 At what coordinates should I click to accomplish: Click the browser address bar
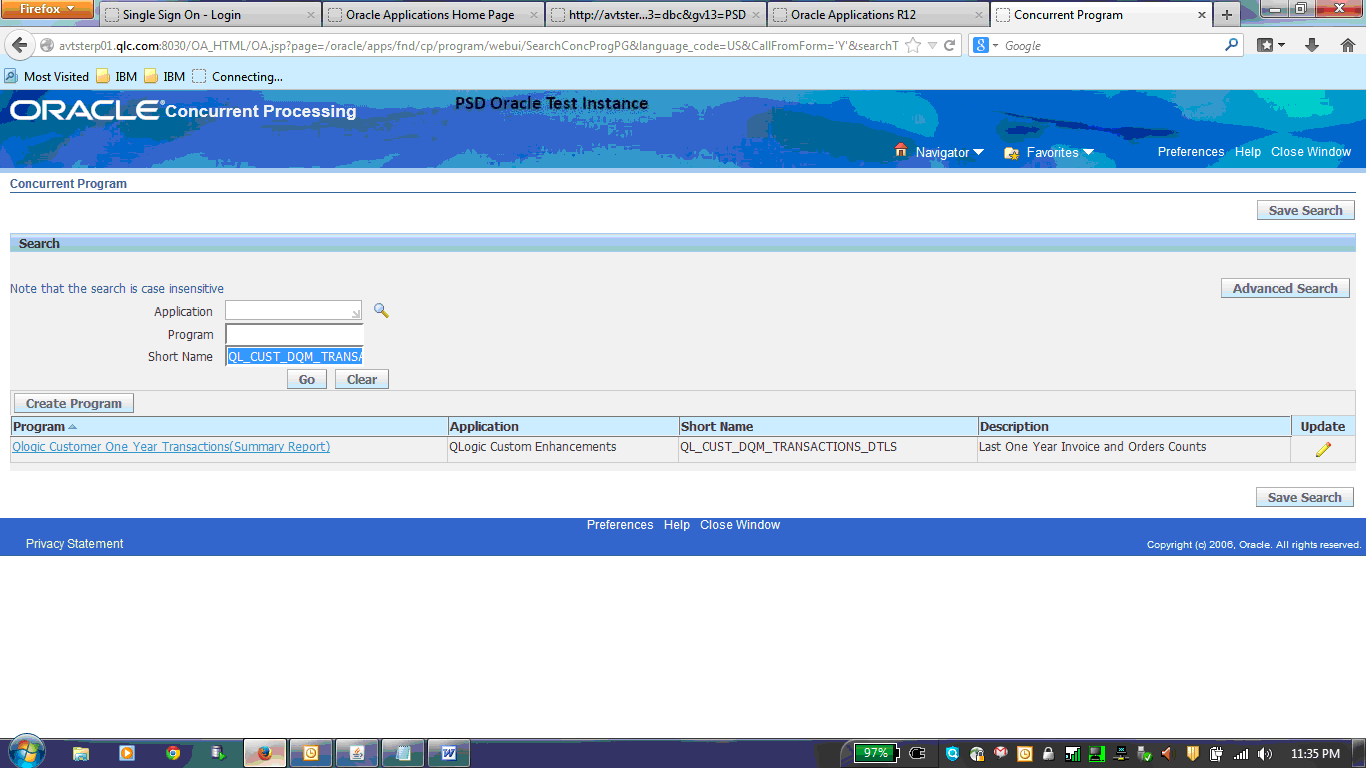(x=478, y=46)
